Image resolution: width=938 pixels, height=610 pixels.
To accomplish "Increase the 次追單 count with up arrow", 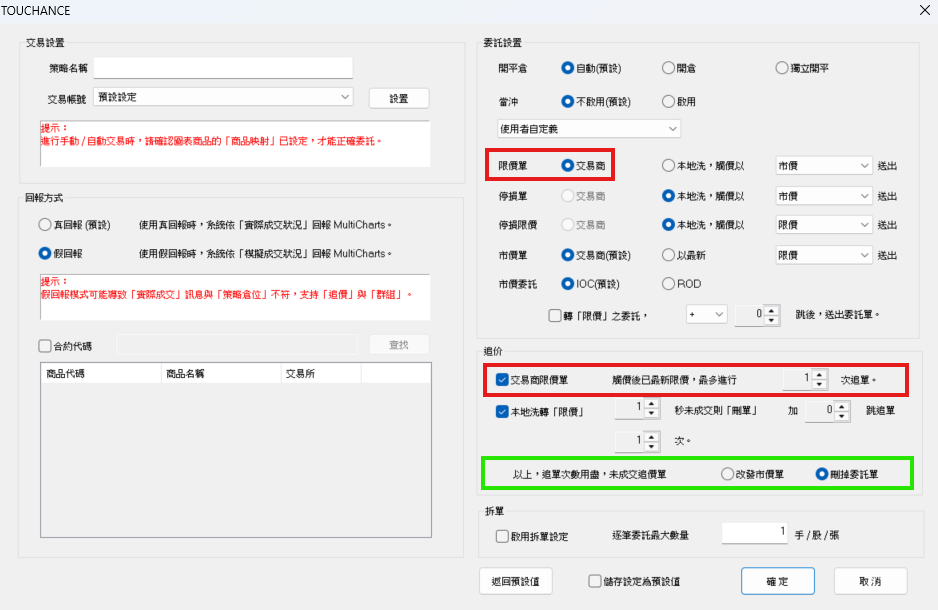I will click(x=819, y=375).
